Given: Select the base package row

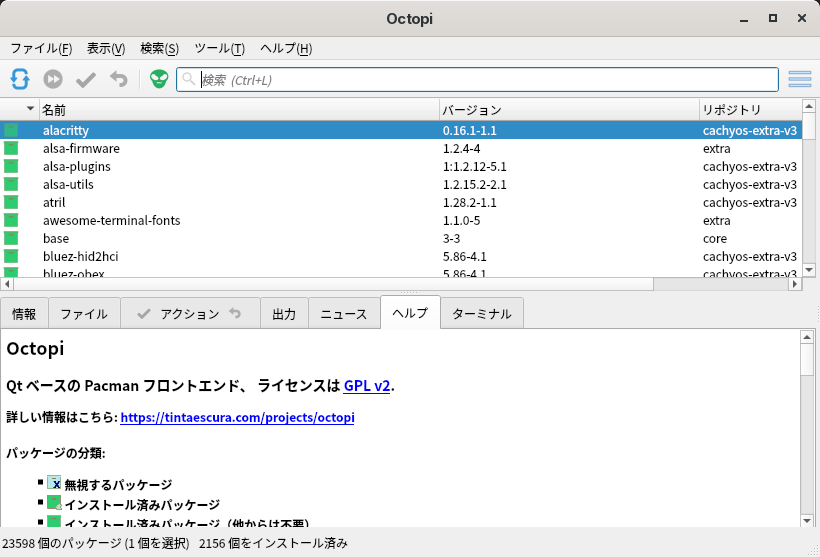Looking at the screenshot, I should click(401, 238).
